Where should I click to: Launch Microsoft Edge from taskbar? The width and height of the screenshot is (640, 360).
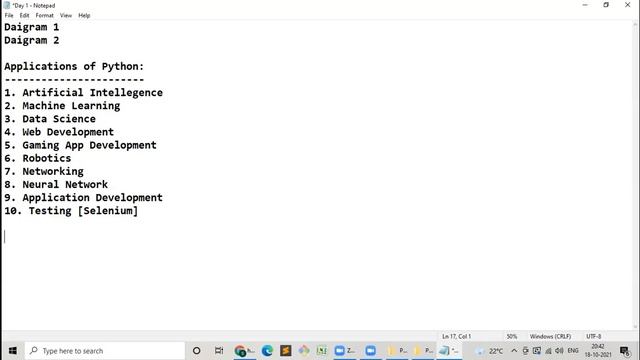coord(267,351)
